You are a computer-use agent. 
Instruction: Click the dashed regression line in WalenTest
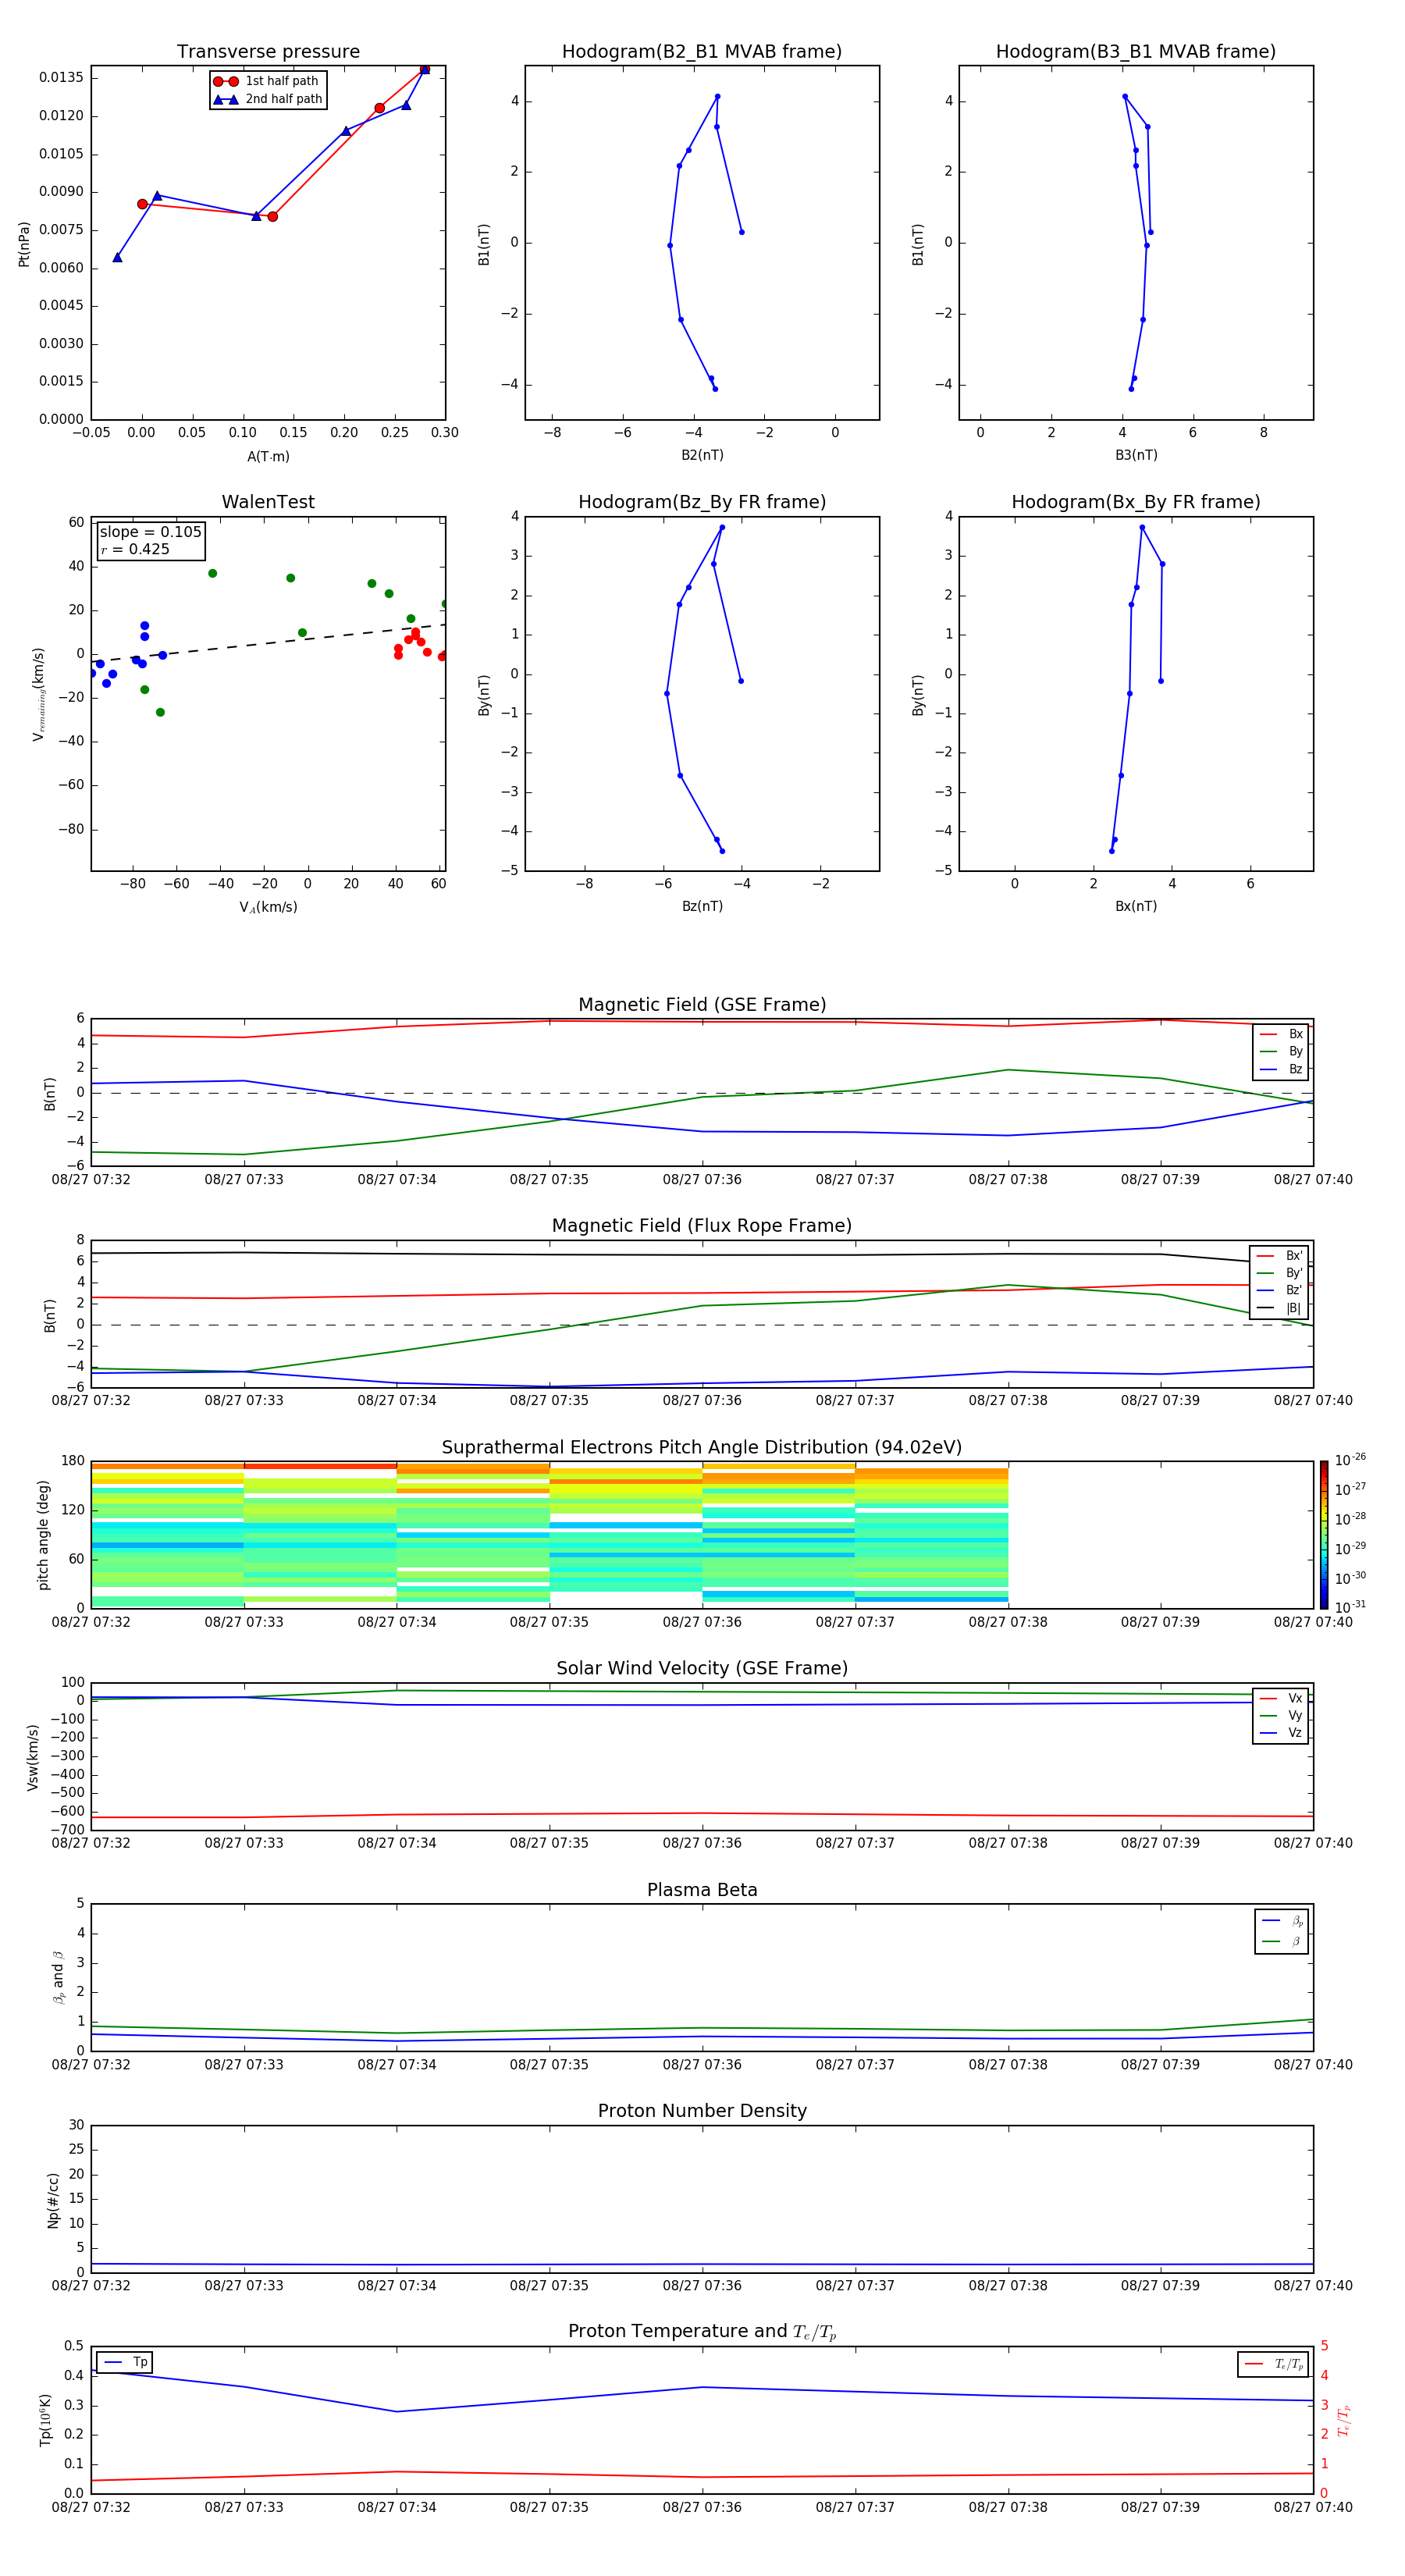click(268, 643)
